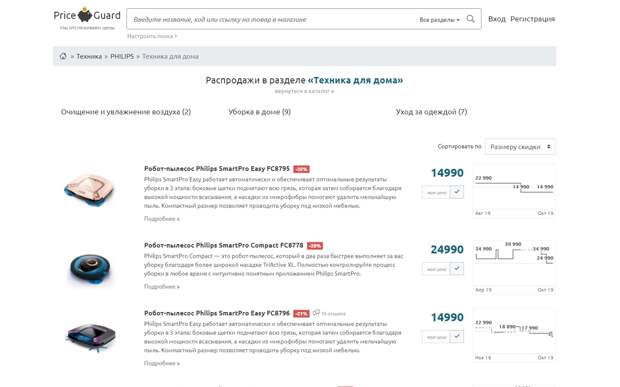Image resolution: width=620 pixels, height=387 pixels.
Task: Click the 'моя цена' field for FC8795
Action: (436, 193)
